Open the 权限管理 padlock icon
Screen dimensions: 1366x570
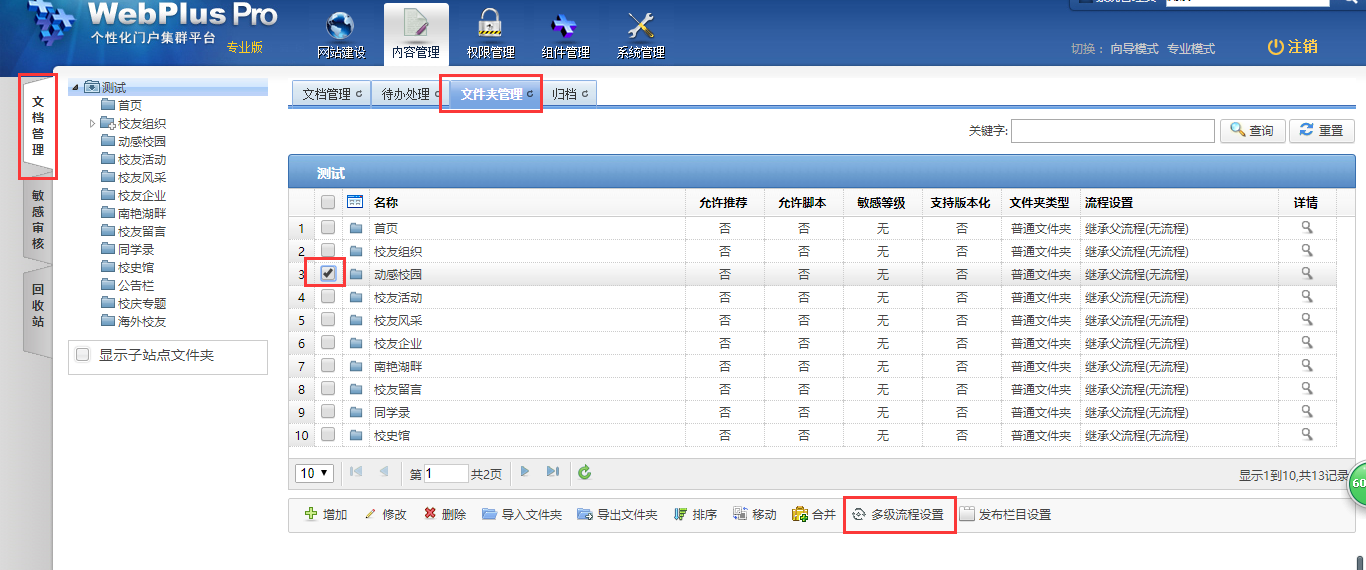pos(490,26)
